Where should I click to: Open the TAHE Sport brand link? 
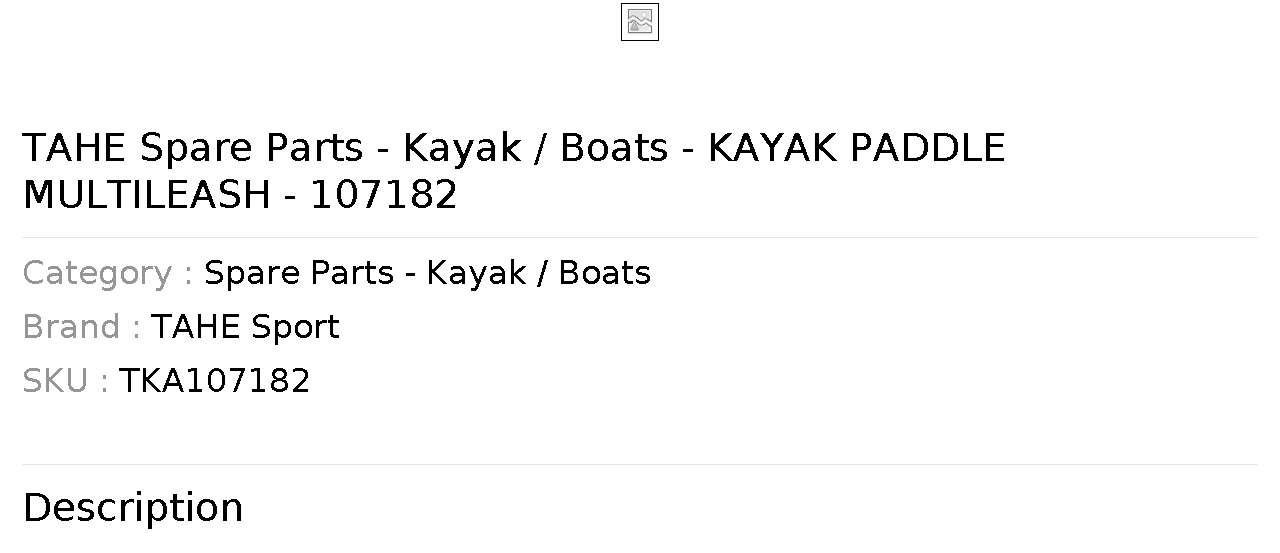[x=245, y=327]
